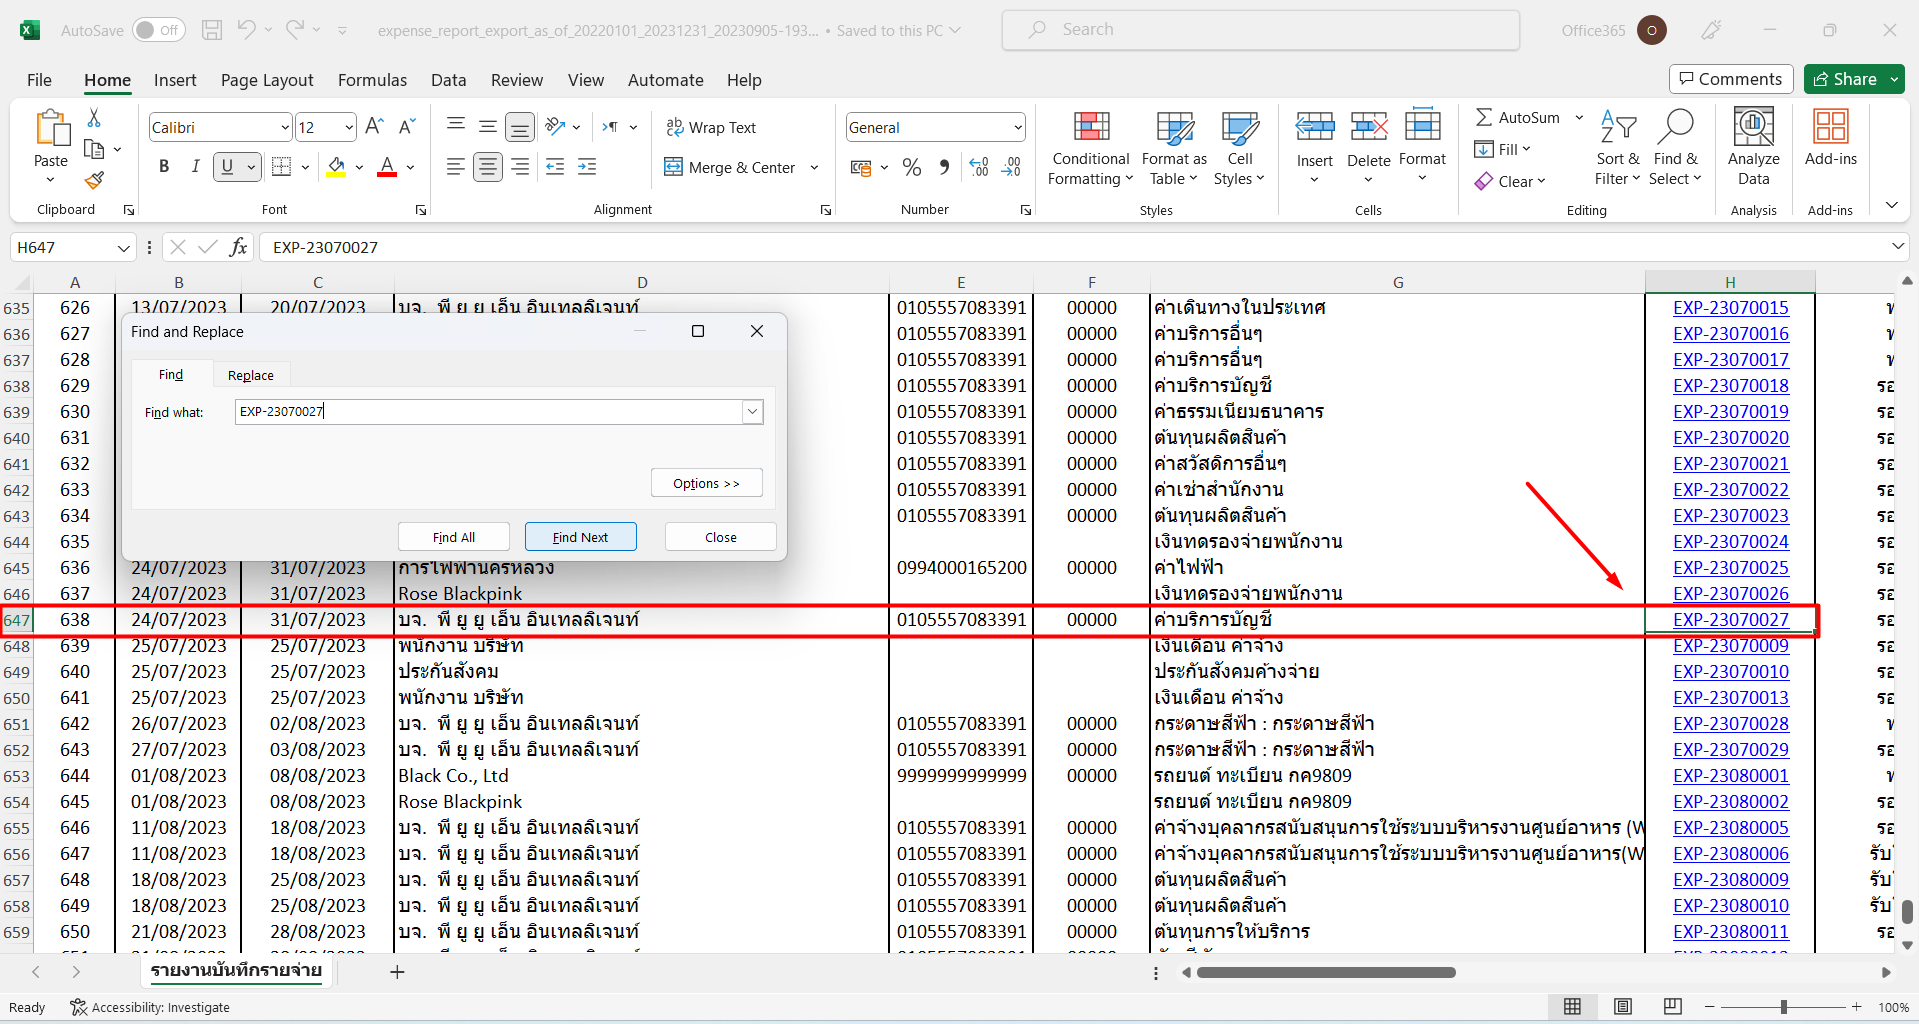
Task: Apply Comma Style number format
Action: [944, 167]
